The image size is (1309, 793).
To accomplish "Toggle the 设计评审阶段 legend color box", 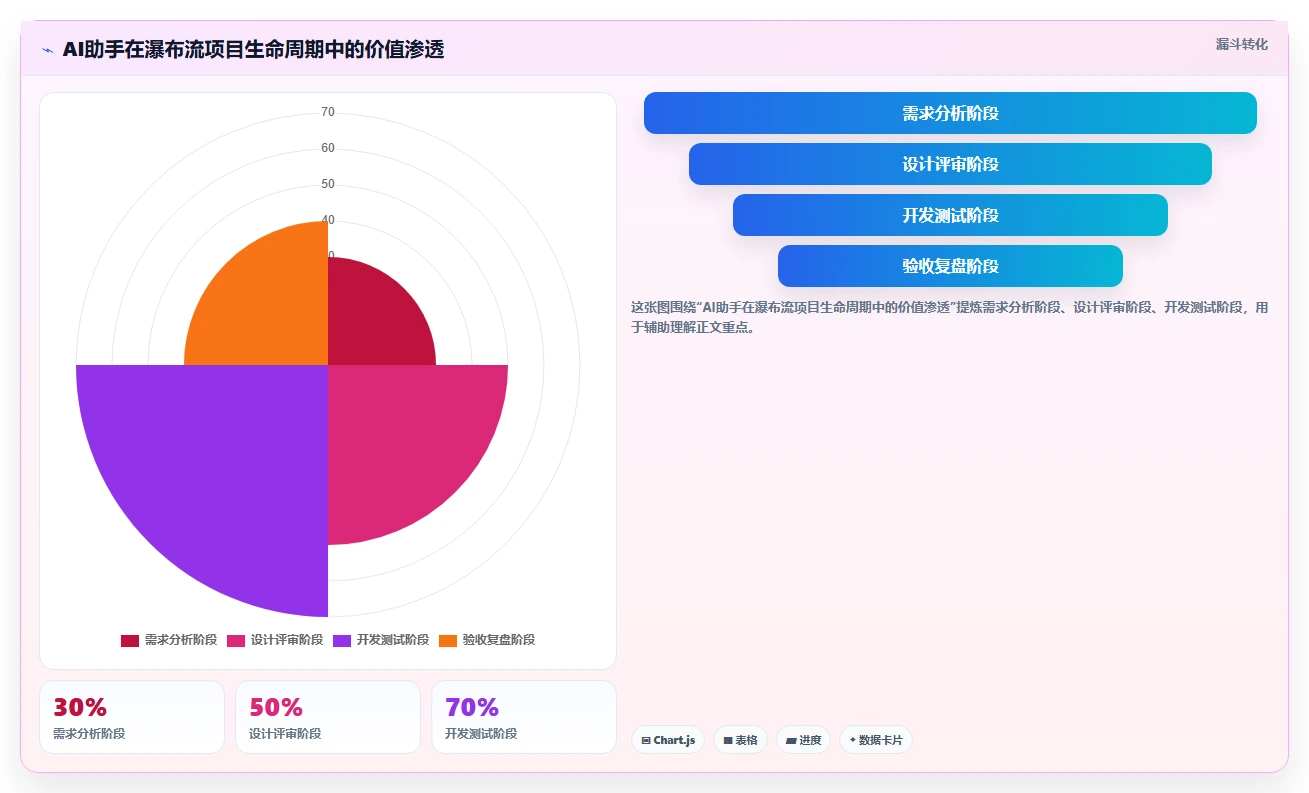I will coord(236,640).
